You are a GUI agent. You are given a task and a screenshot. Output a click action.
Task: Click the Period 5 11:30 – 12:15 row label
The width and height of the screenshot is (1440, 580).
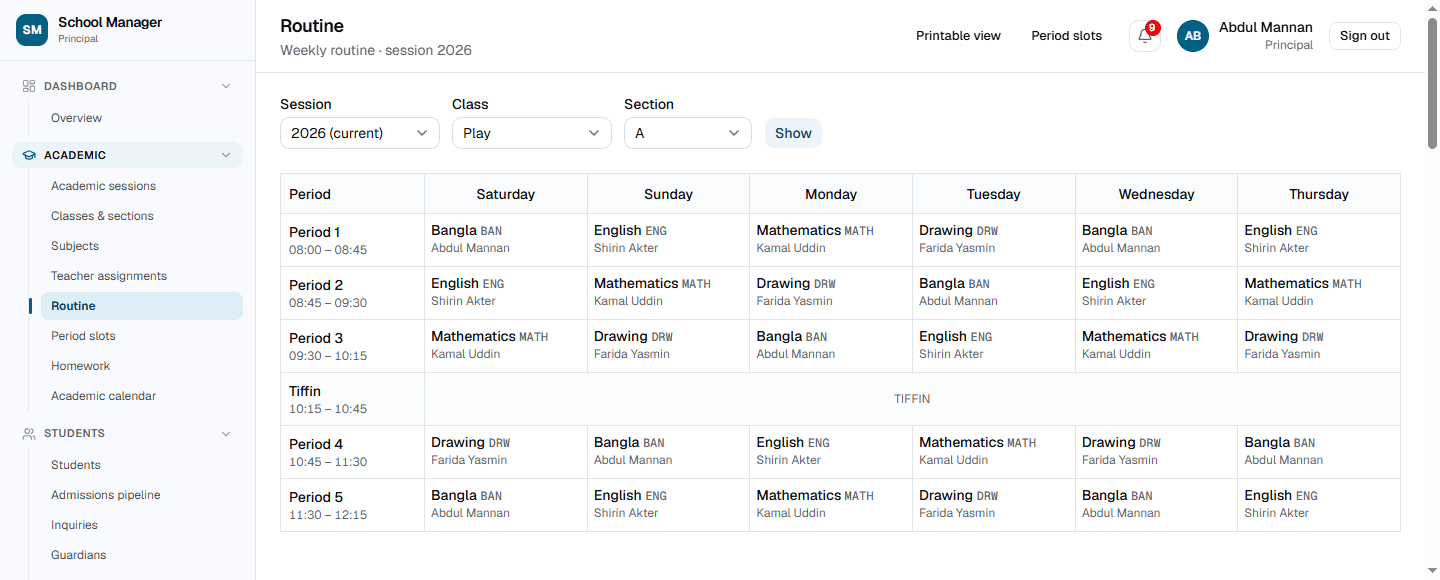pos(352,505)
